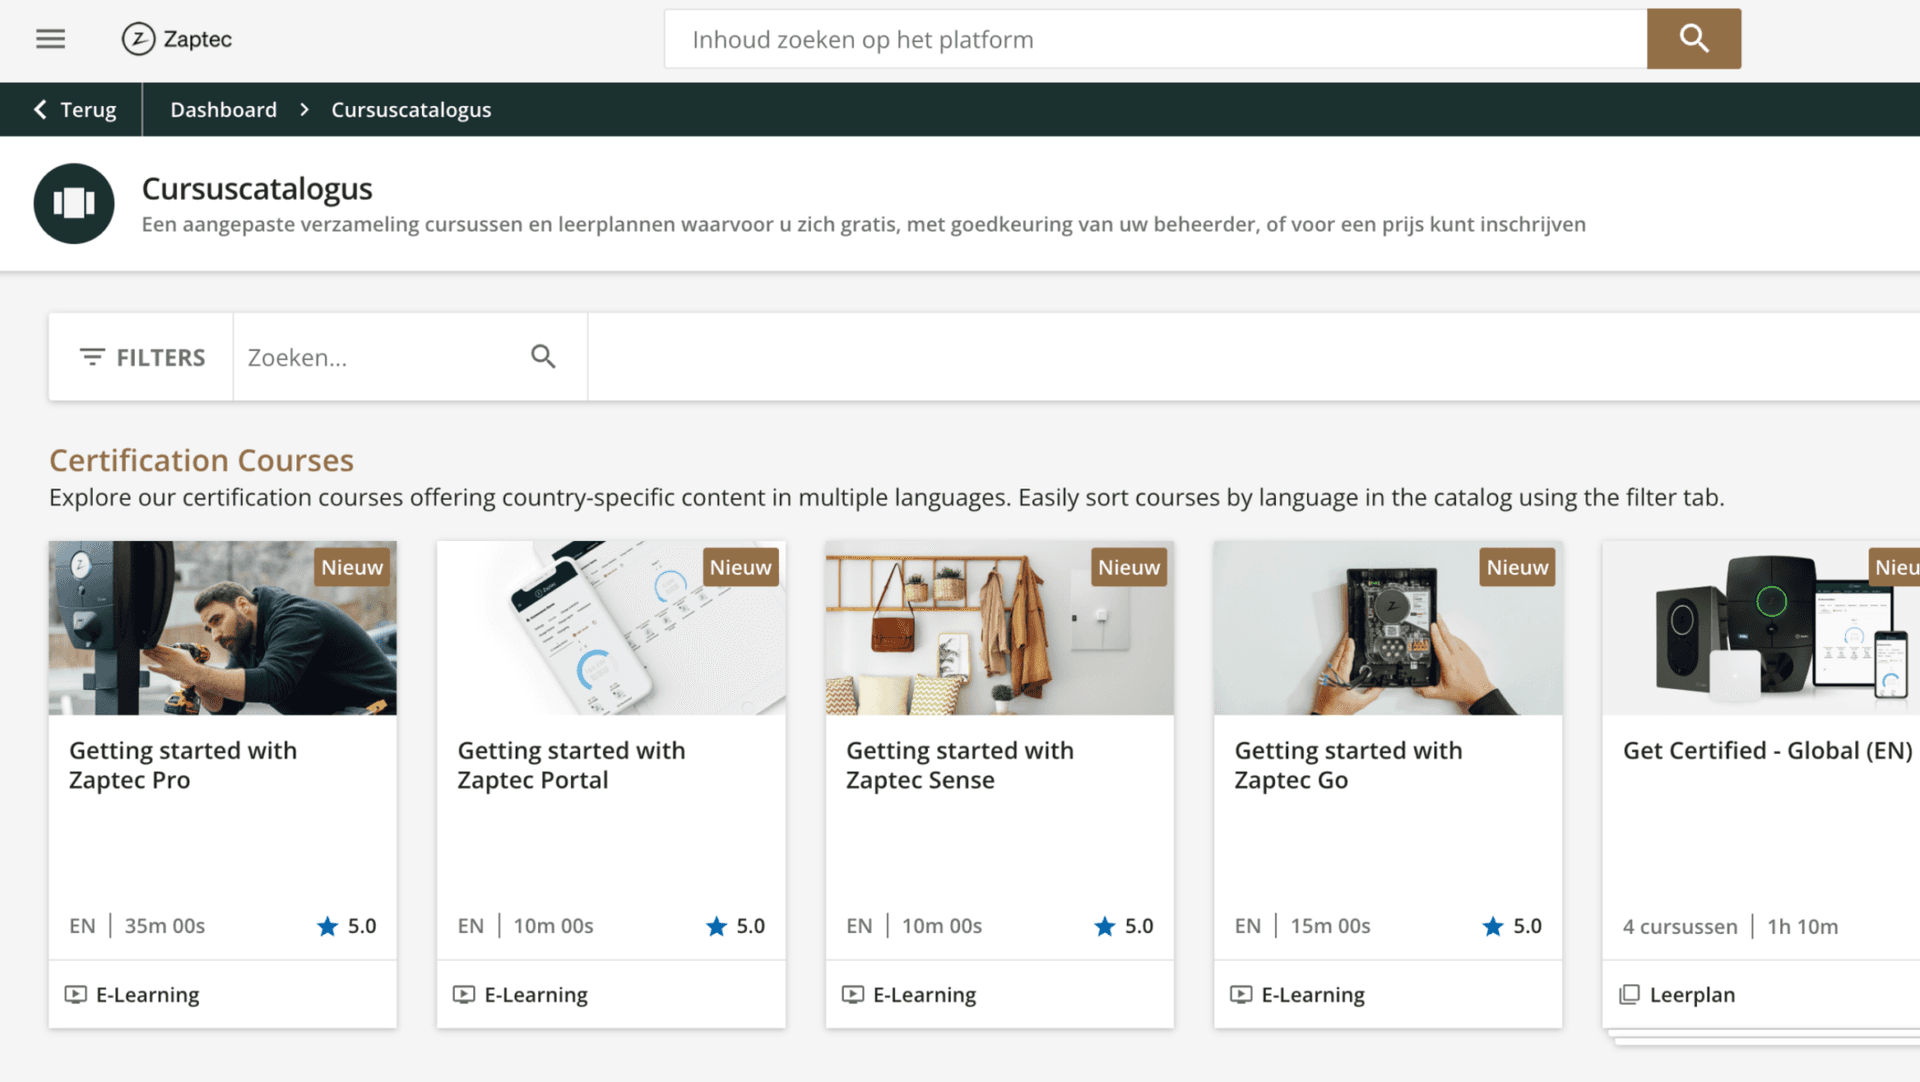This screenshot has height=1082, width=1920.
Task: Click the Nieuw badge on Zaptec Portal card
Action: tap(740, 567)
